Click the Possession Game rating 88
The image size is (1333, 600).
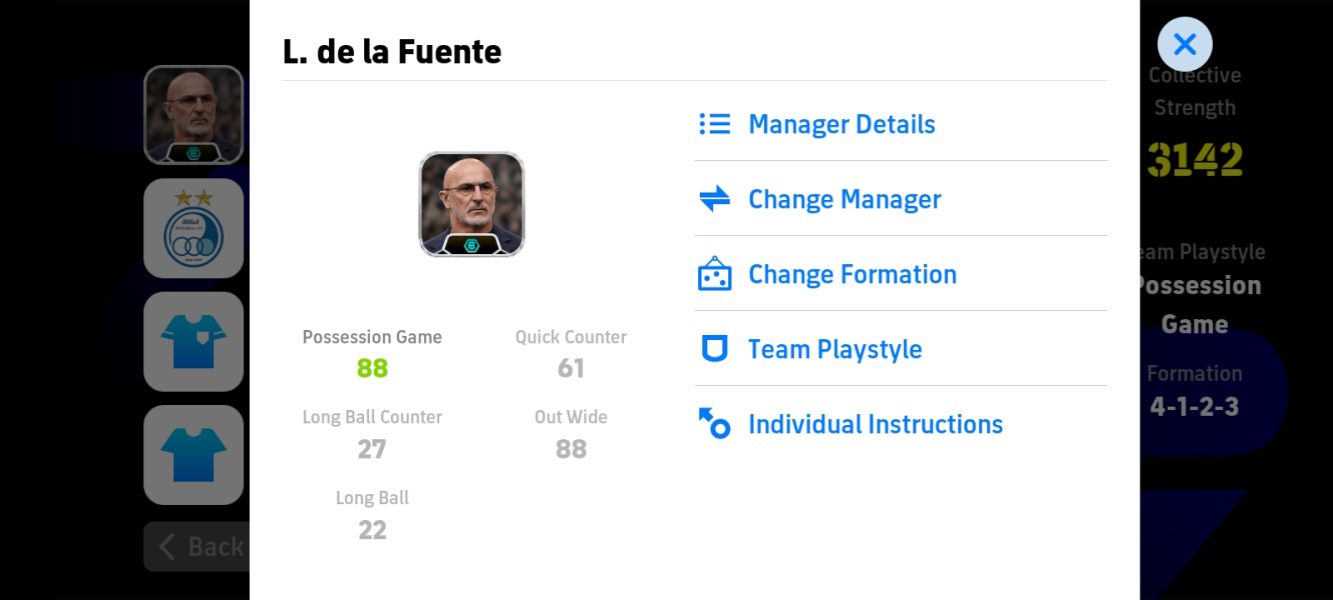tap(372, 368)
